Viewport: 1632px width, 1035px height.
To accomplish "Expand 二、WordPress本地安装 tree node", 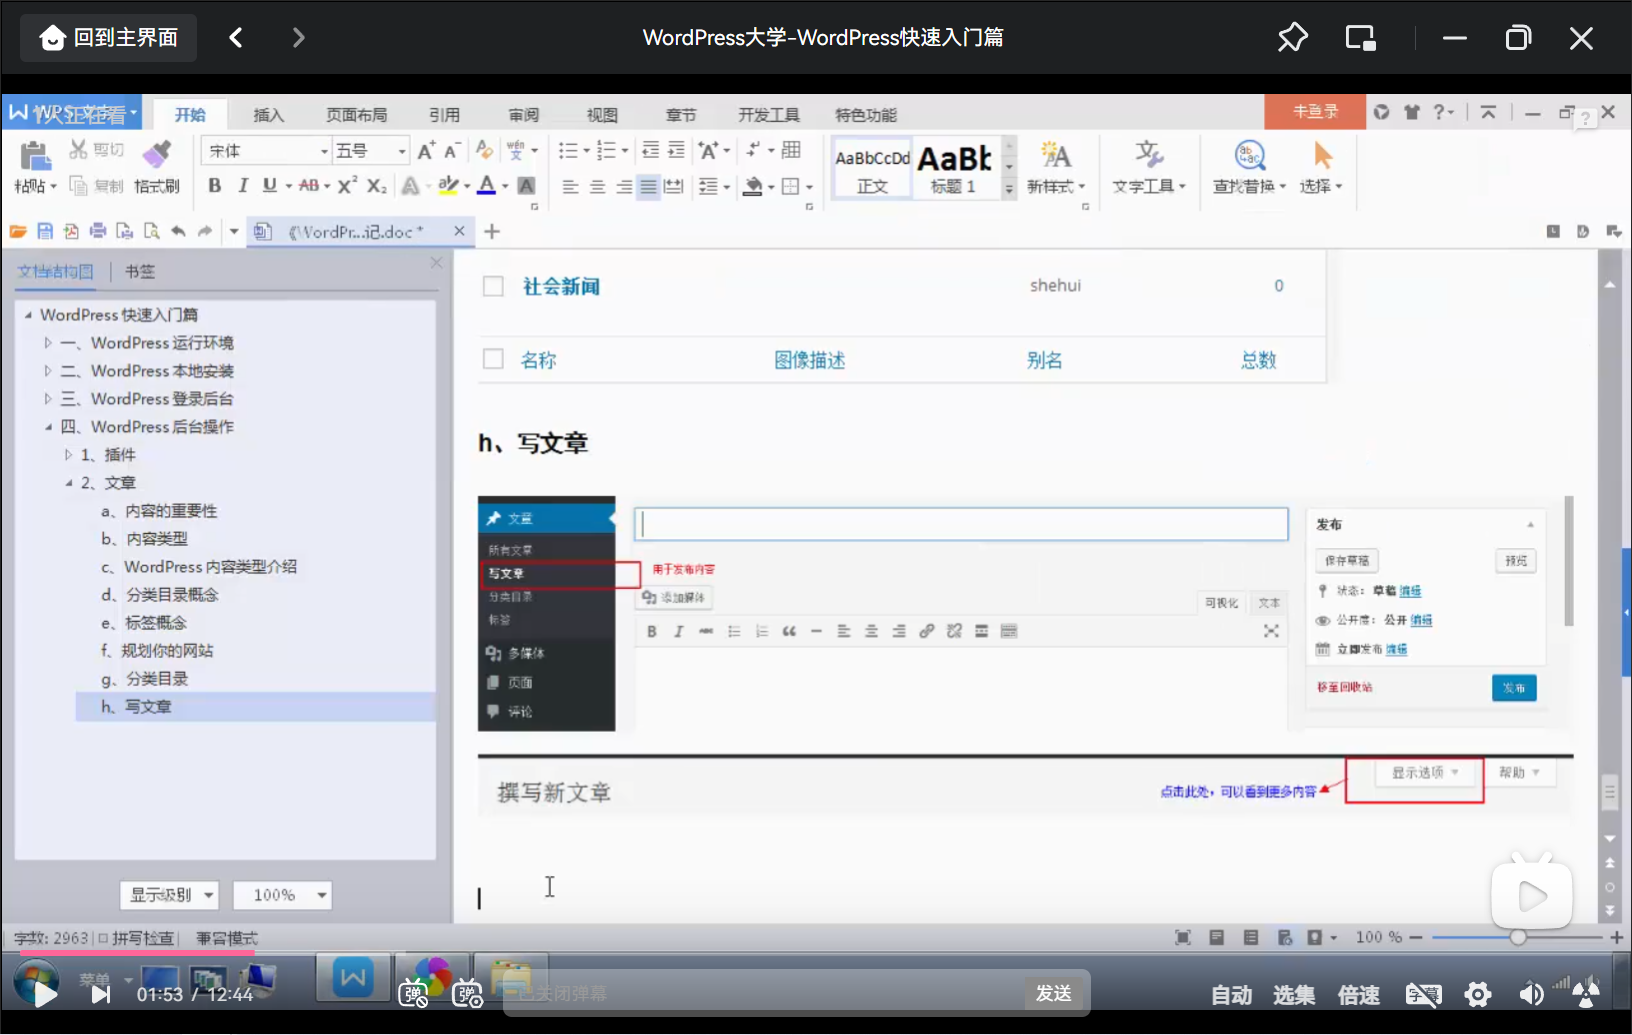I will 47,371.
